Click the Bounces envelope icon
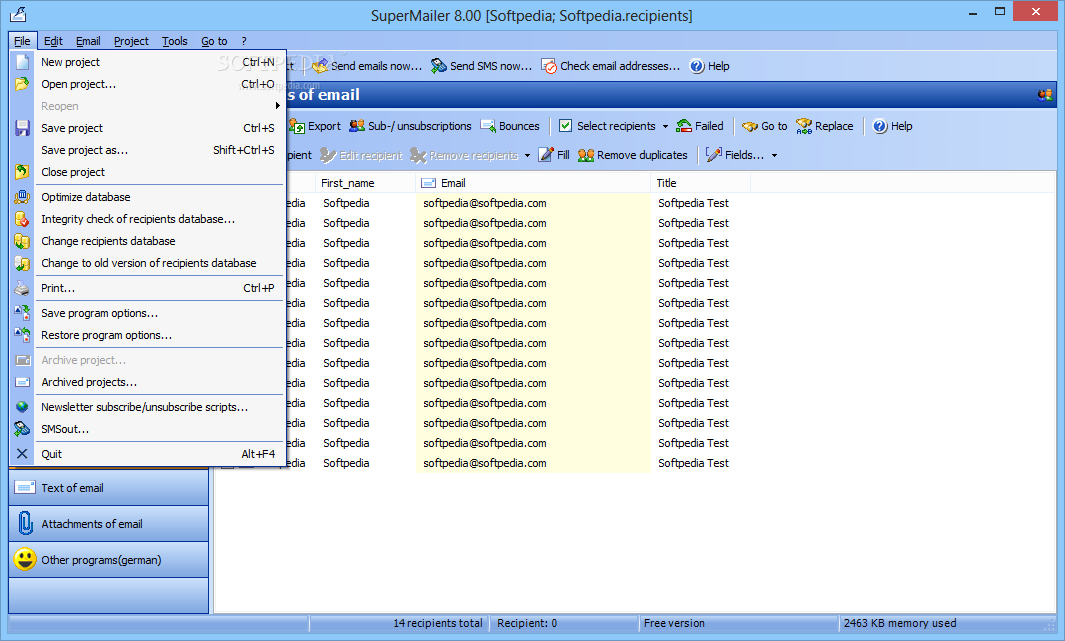The width and height of the screenshot is (1065, 641). [x=488, y=126]
